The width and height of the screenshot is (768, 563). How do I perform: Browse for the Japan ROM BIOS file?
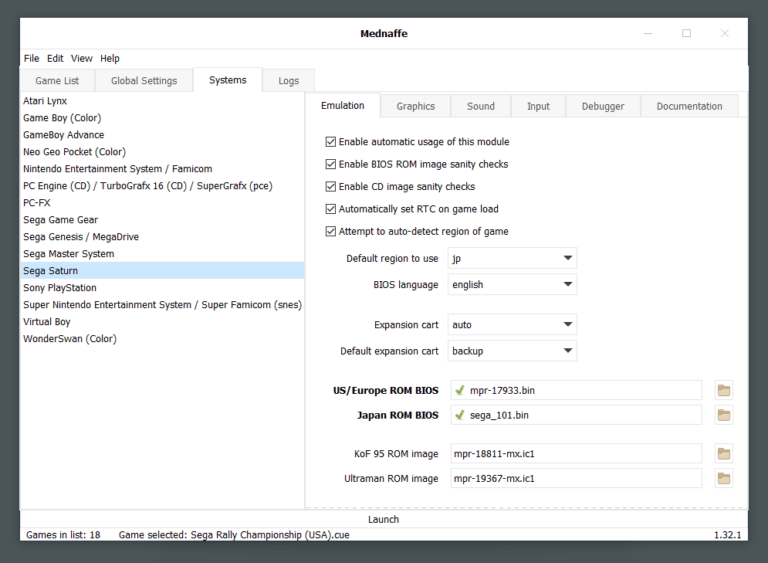coord(724,415)
